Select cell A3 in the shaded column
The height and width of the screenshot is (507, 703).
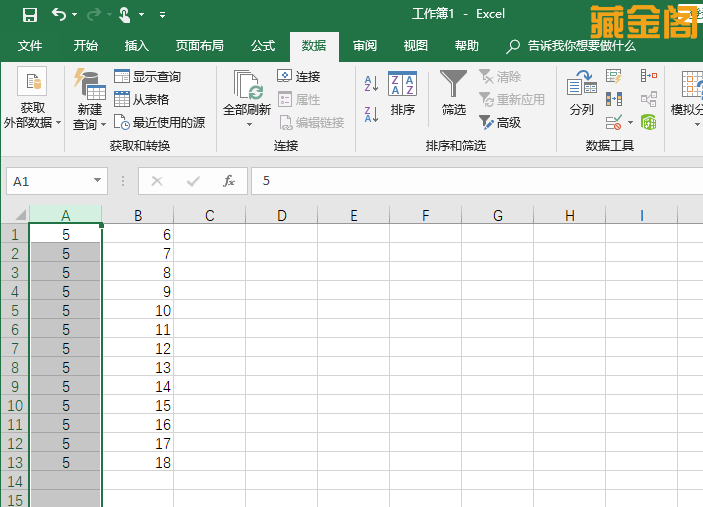point(65,273)
